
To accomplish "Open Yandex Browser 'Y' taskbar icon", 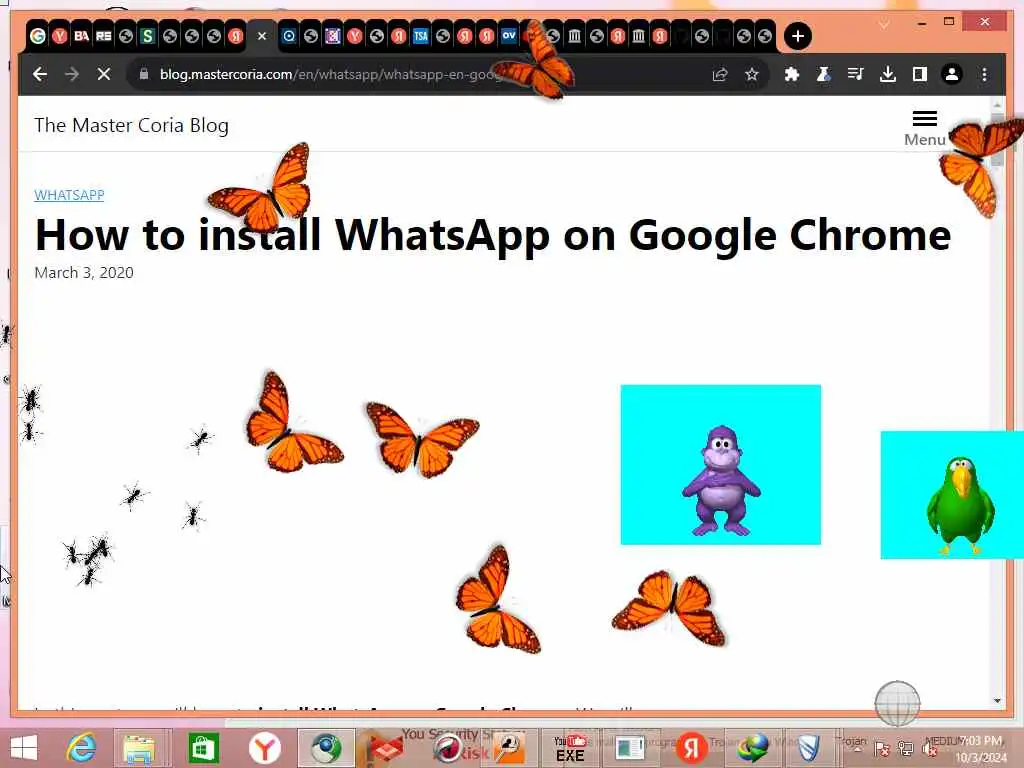I will click(264, 748).
